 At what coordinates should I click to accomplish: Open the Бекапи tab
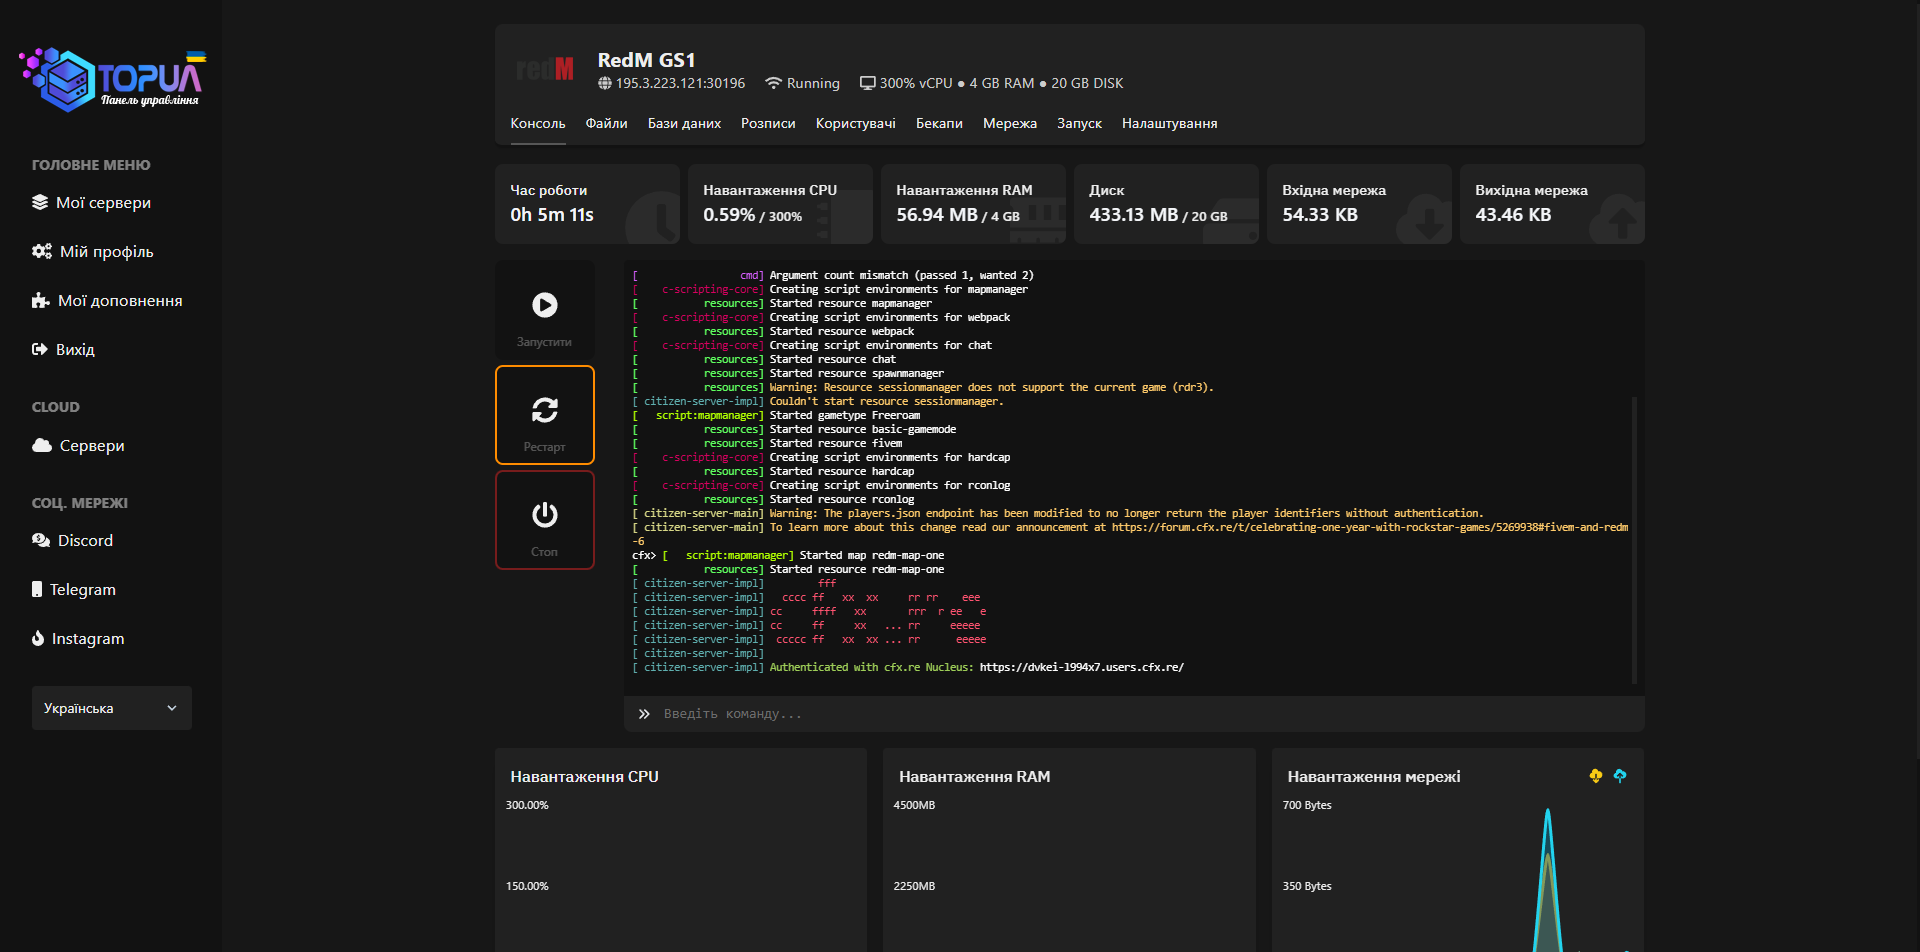[x=939, y=124]
